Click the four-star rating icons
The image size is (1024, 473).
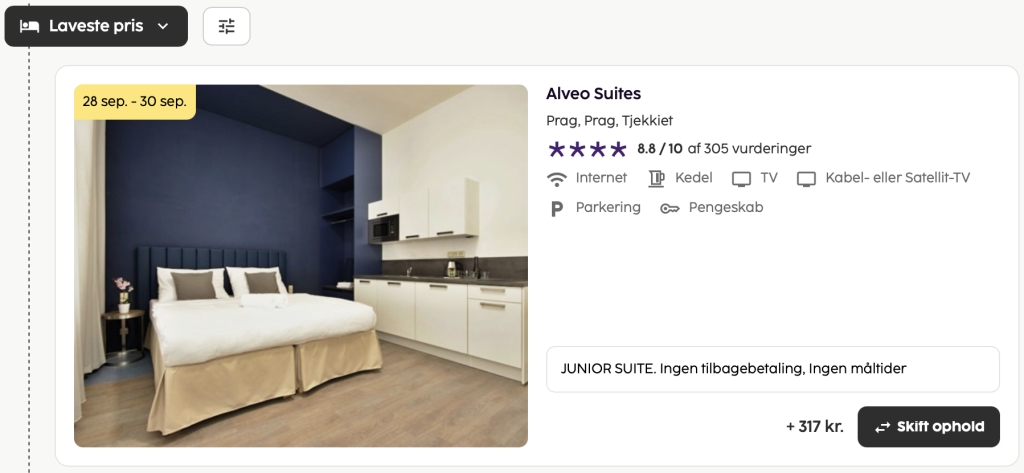587,150
